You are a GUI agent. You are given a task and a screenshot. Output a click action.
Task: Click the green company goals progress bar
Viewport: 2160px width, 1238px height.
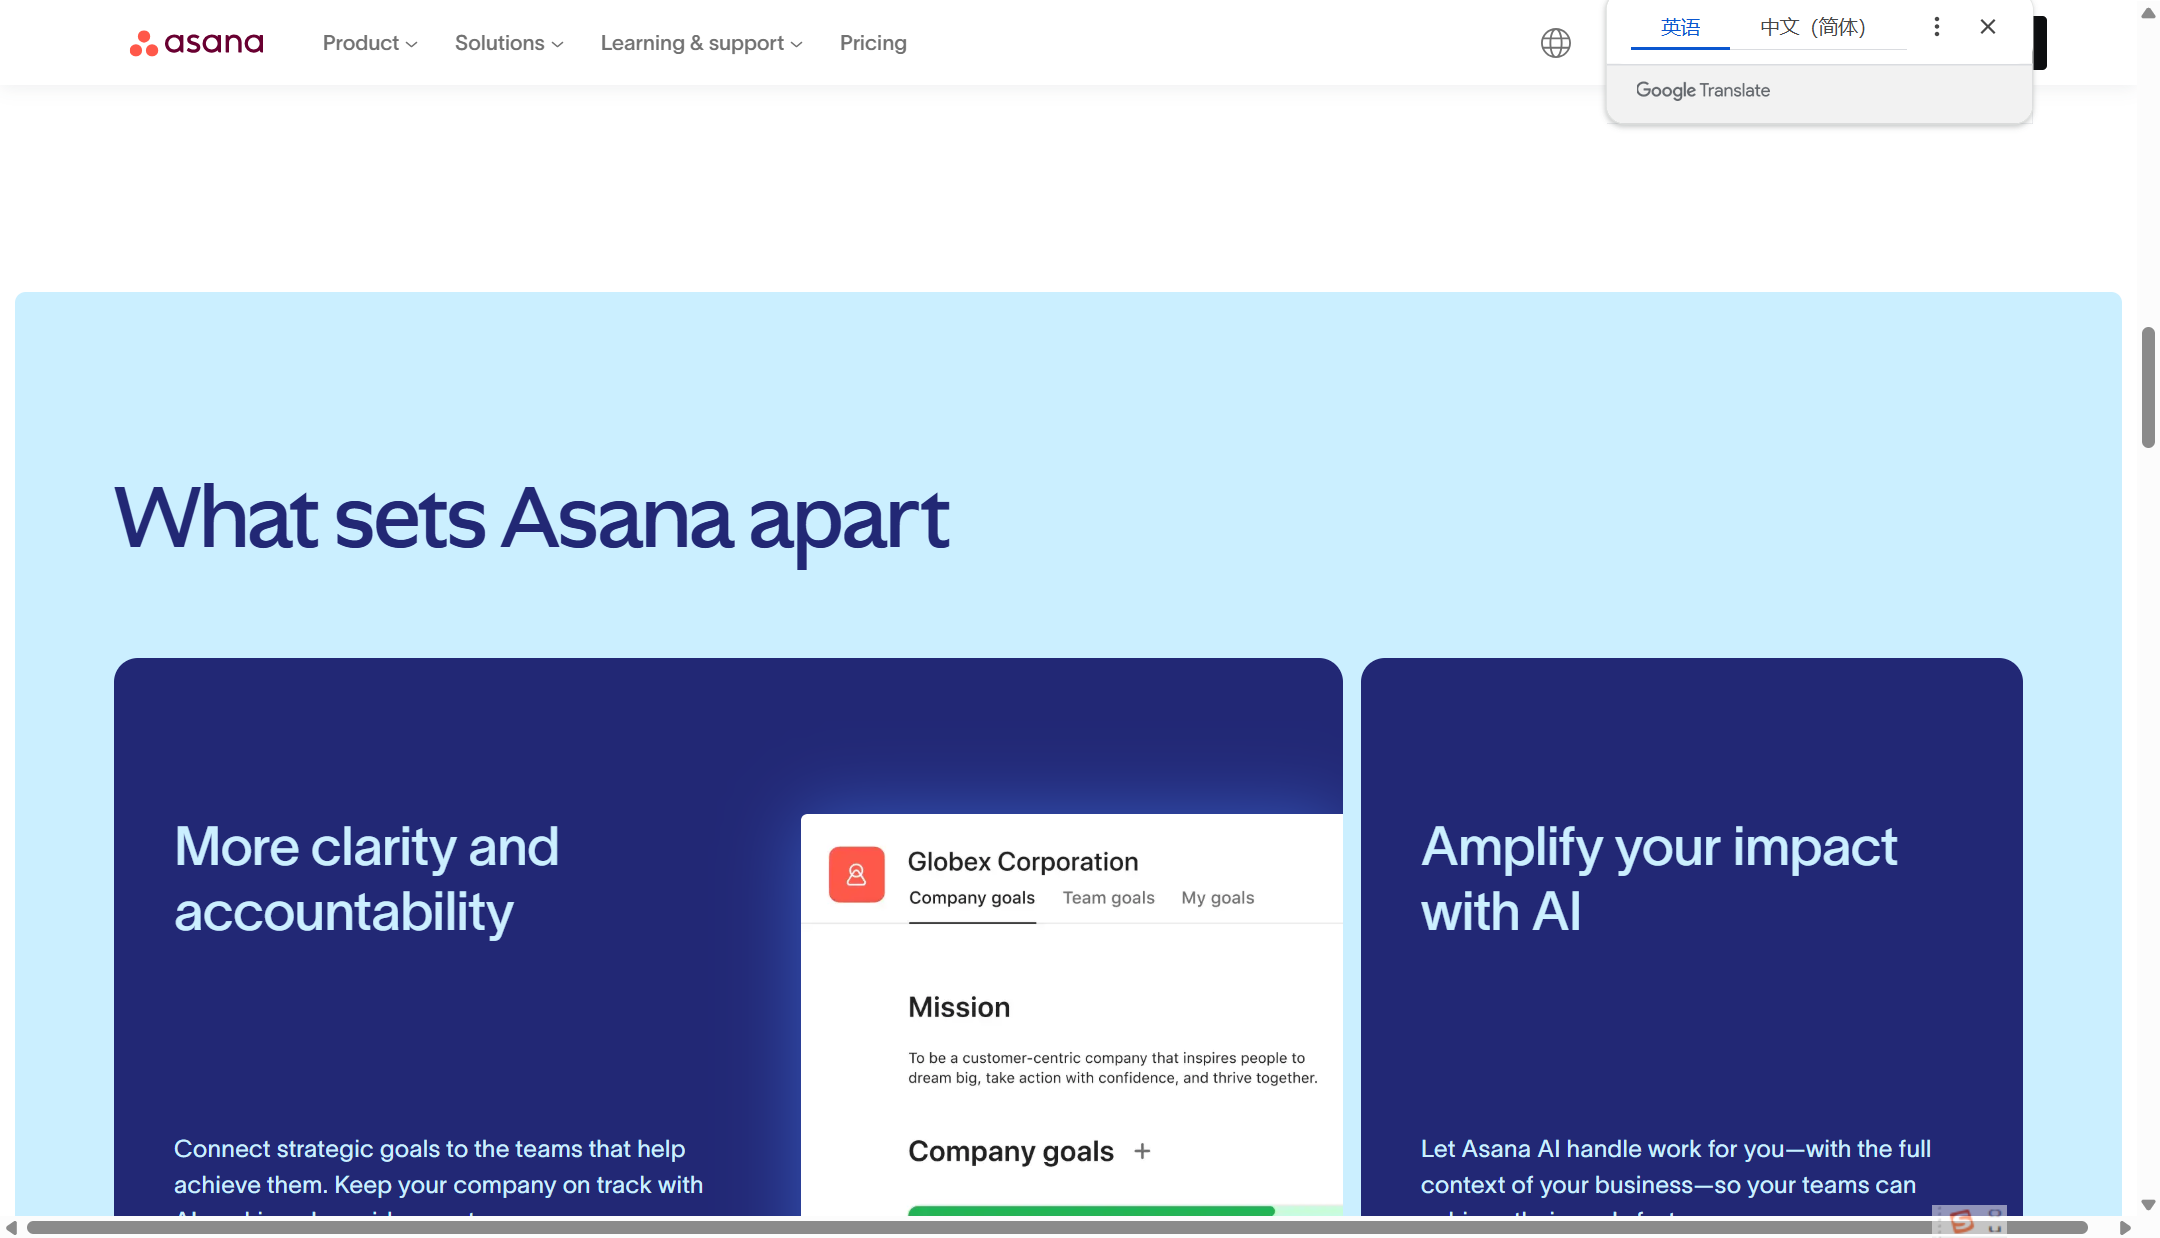pyautogui.click(x=1090, y=1211)
